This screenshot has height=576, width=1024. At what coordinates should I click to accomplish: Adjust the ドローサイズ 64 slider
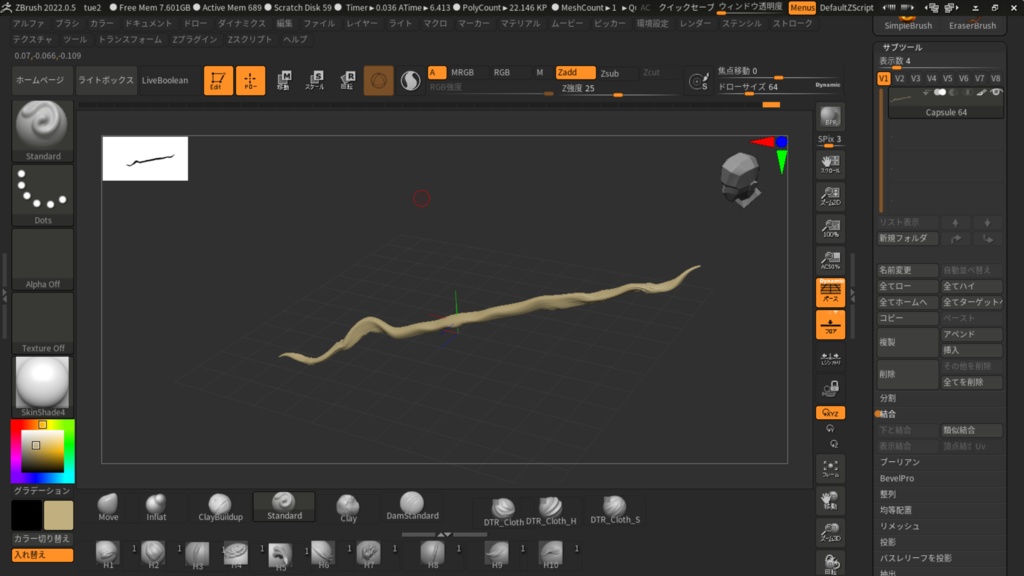coord(767,88)
